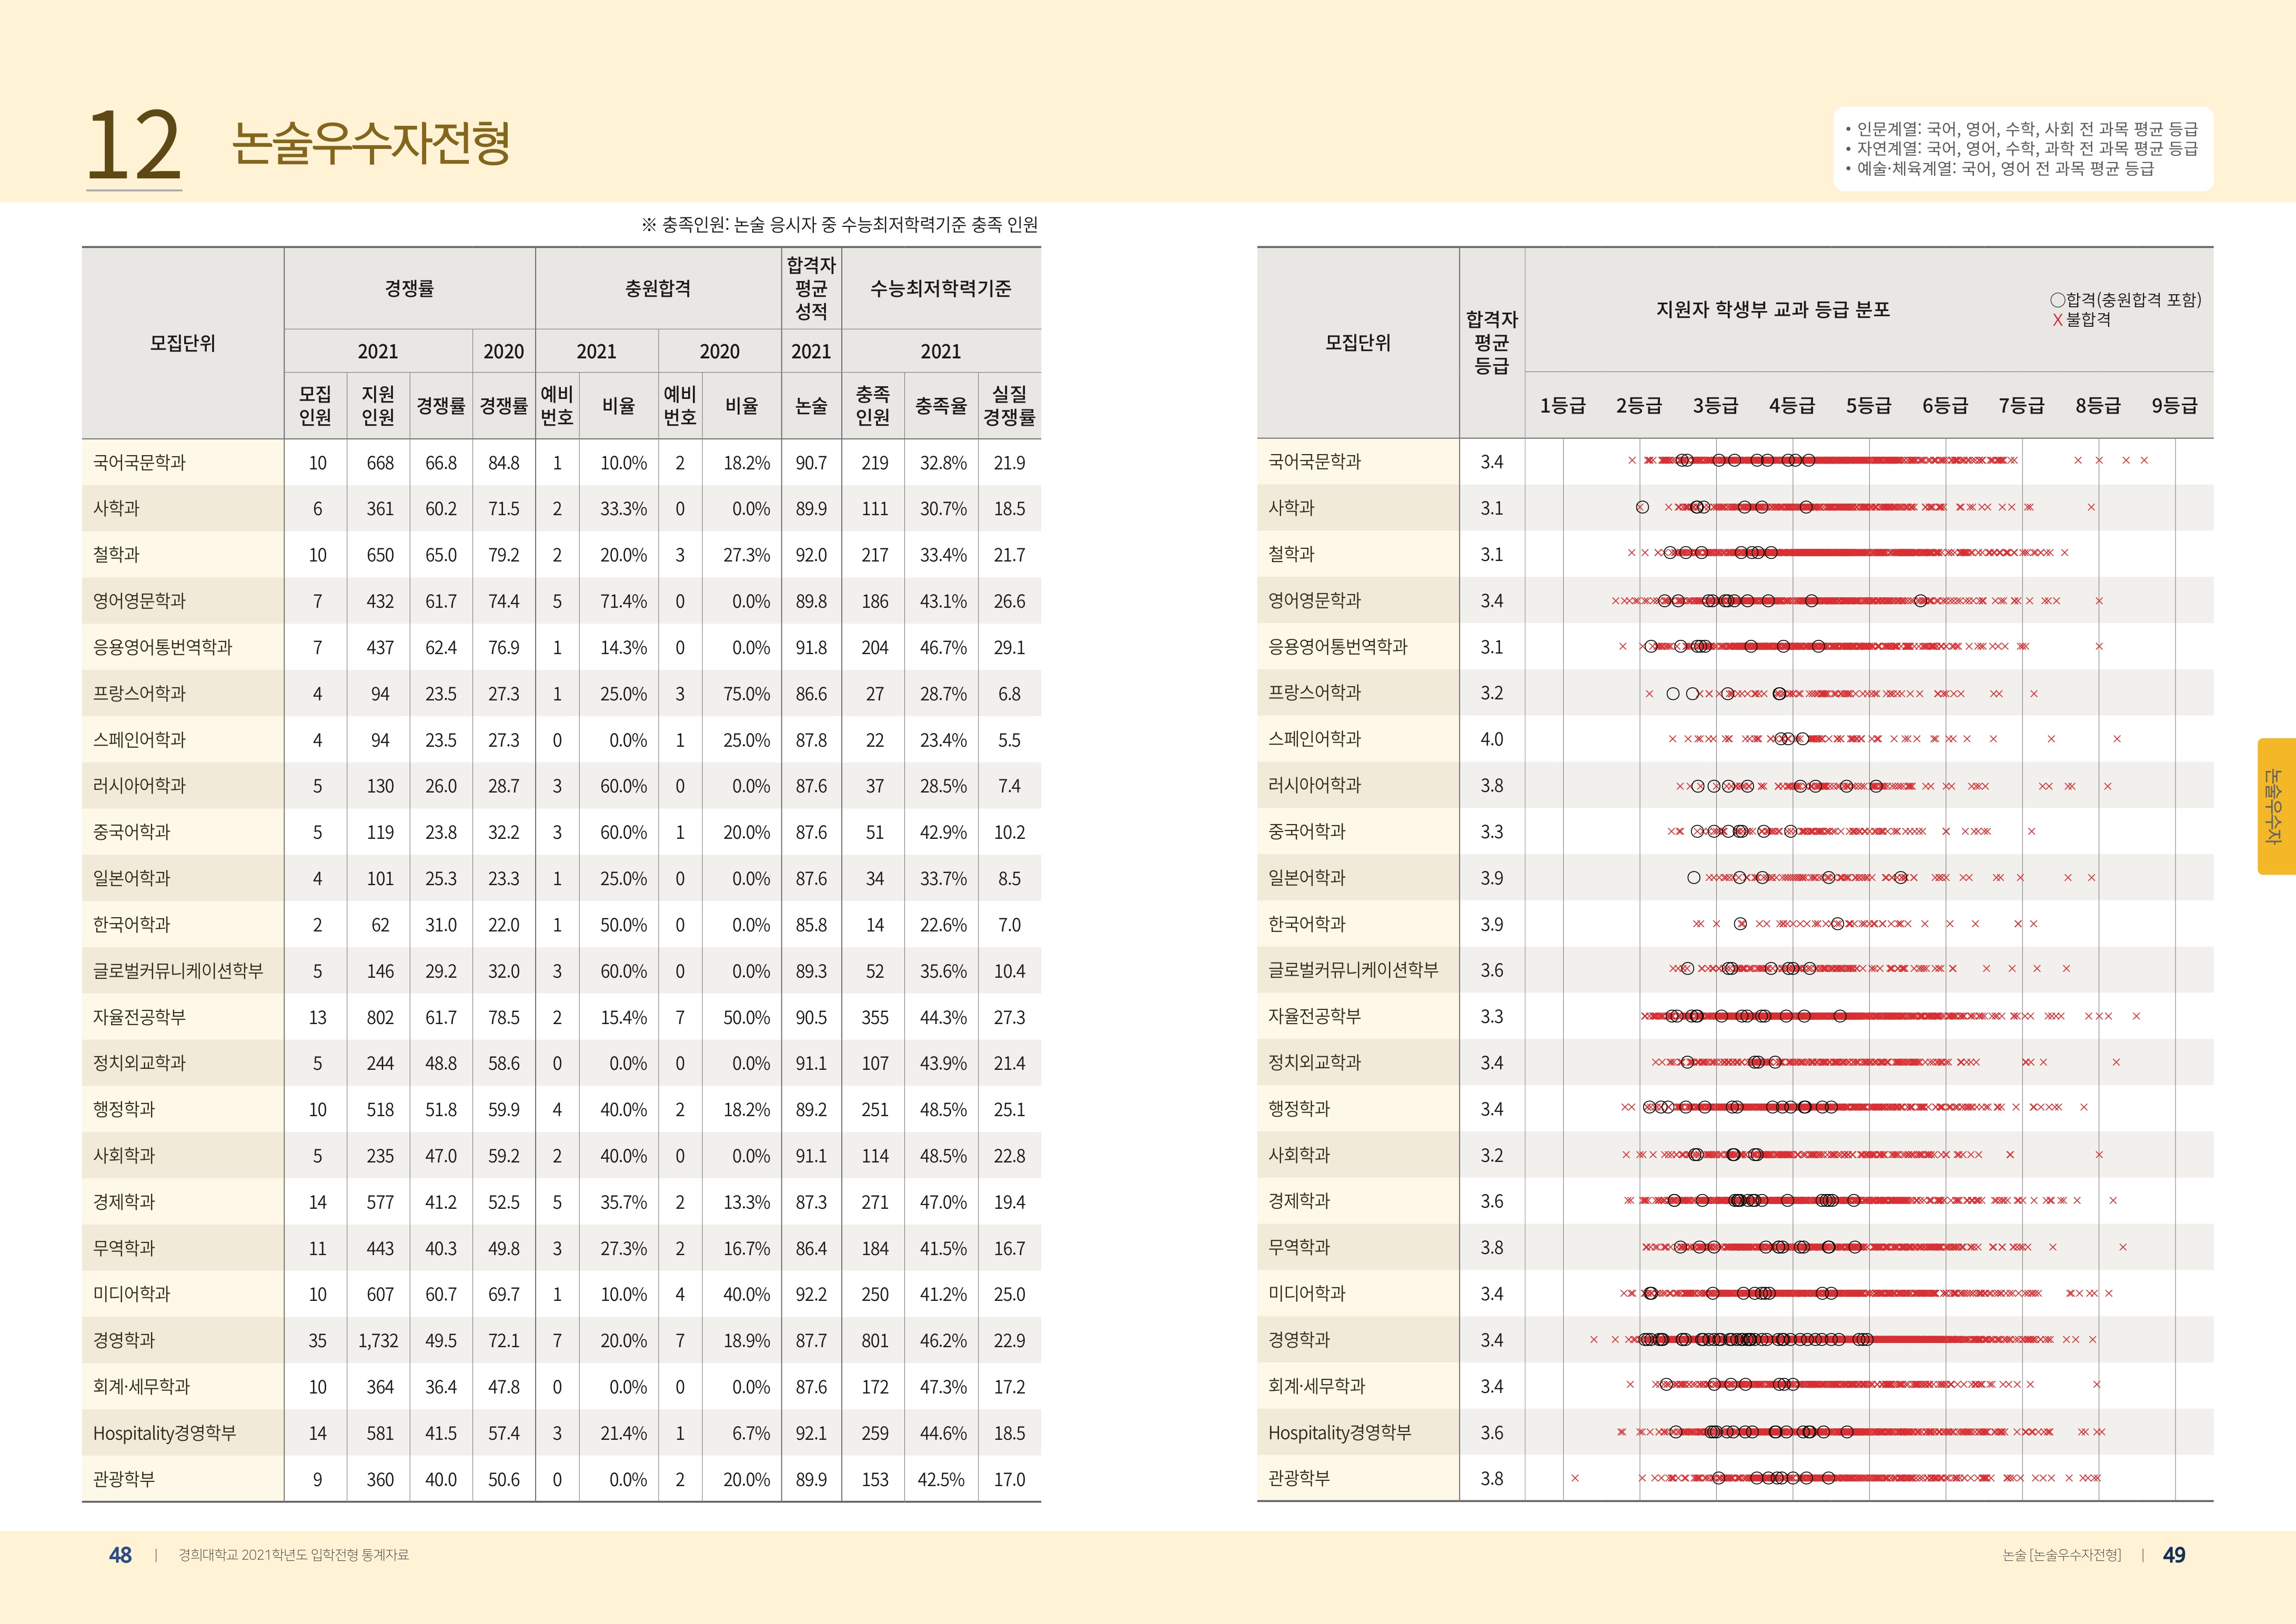Click the 수능최저학력기준 column header

pyautogui.click(x=940, y=288)
